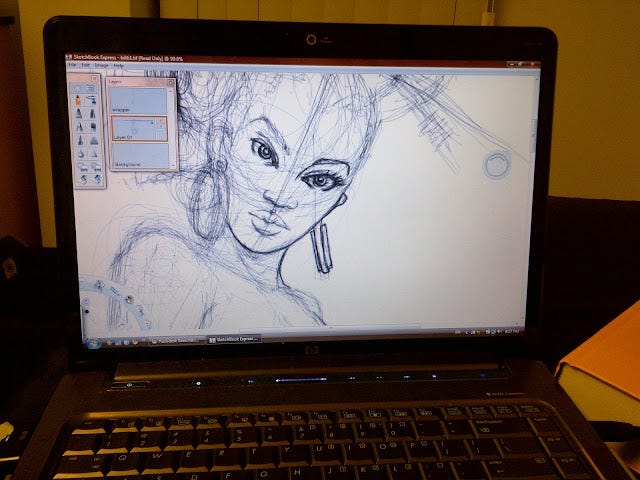The width and height of the screenshot is (640, 480).
Task: Click the left round-tip tool with base bar
Action: (82, 167)
